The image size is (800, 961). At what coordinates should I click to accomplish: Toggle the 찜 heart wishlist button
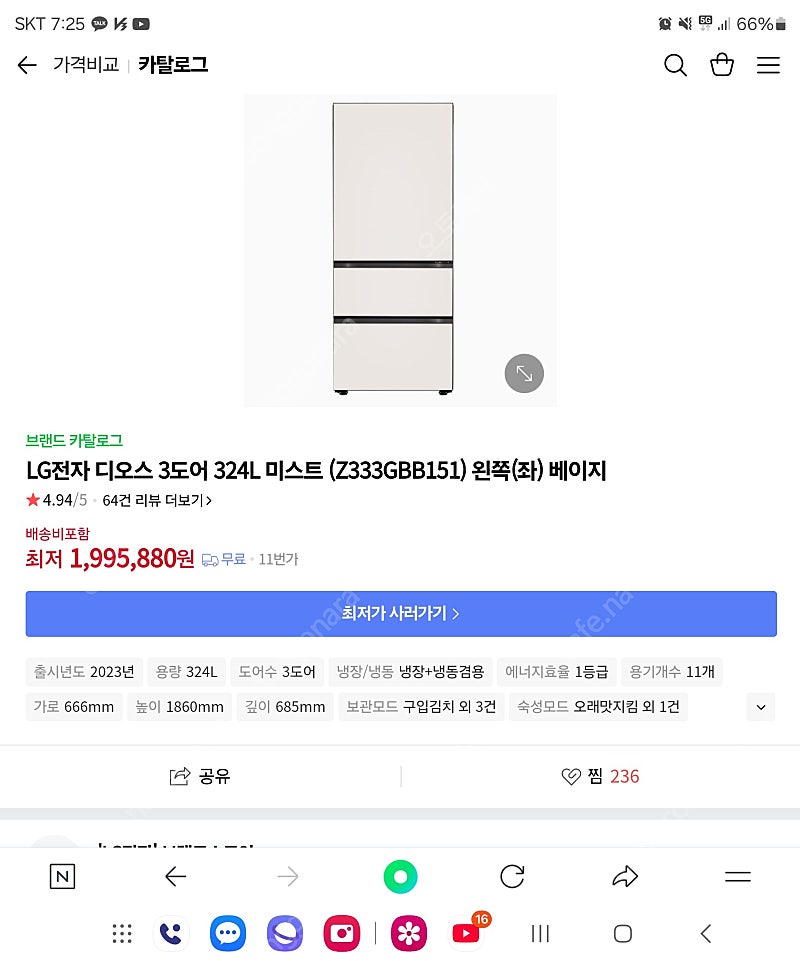tap(600, 777)
